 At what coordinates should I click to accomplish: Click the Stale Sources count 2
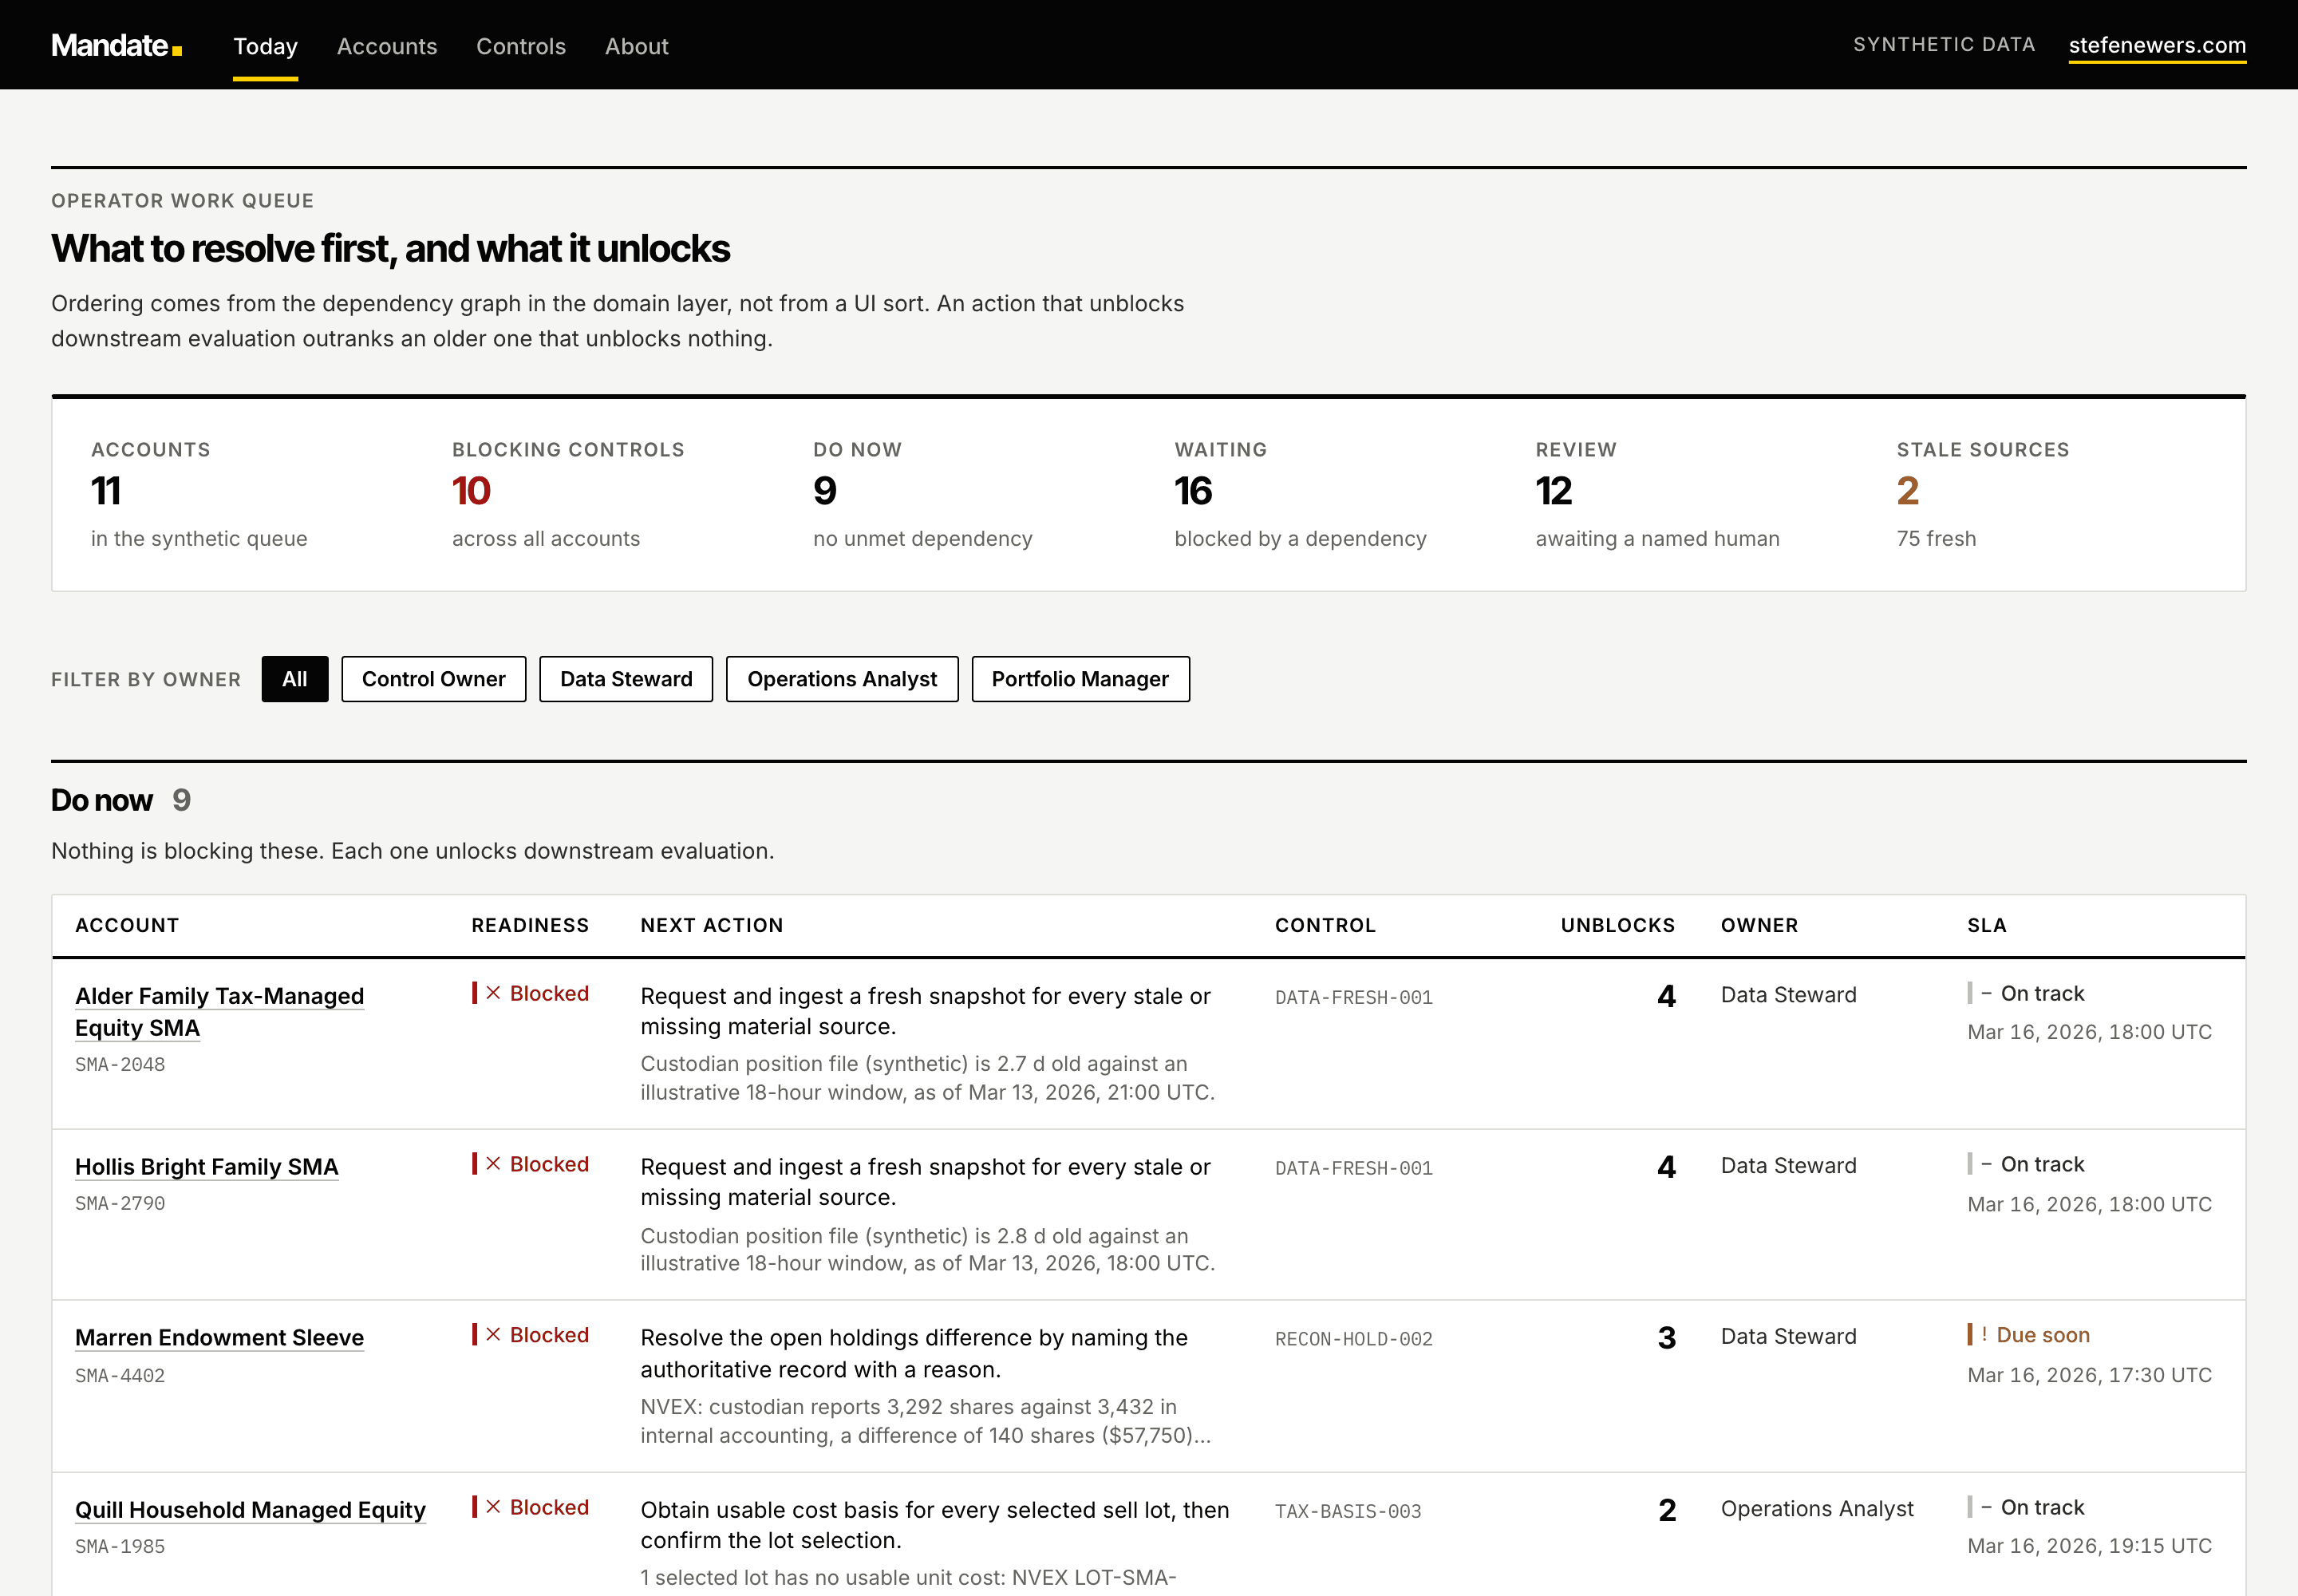point(1908,491)
